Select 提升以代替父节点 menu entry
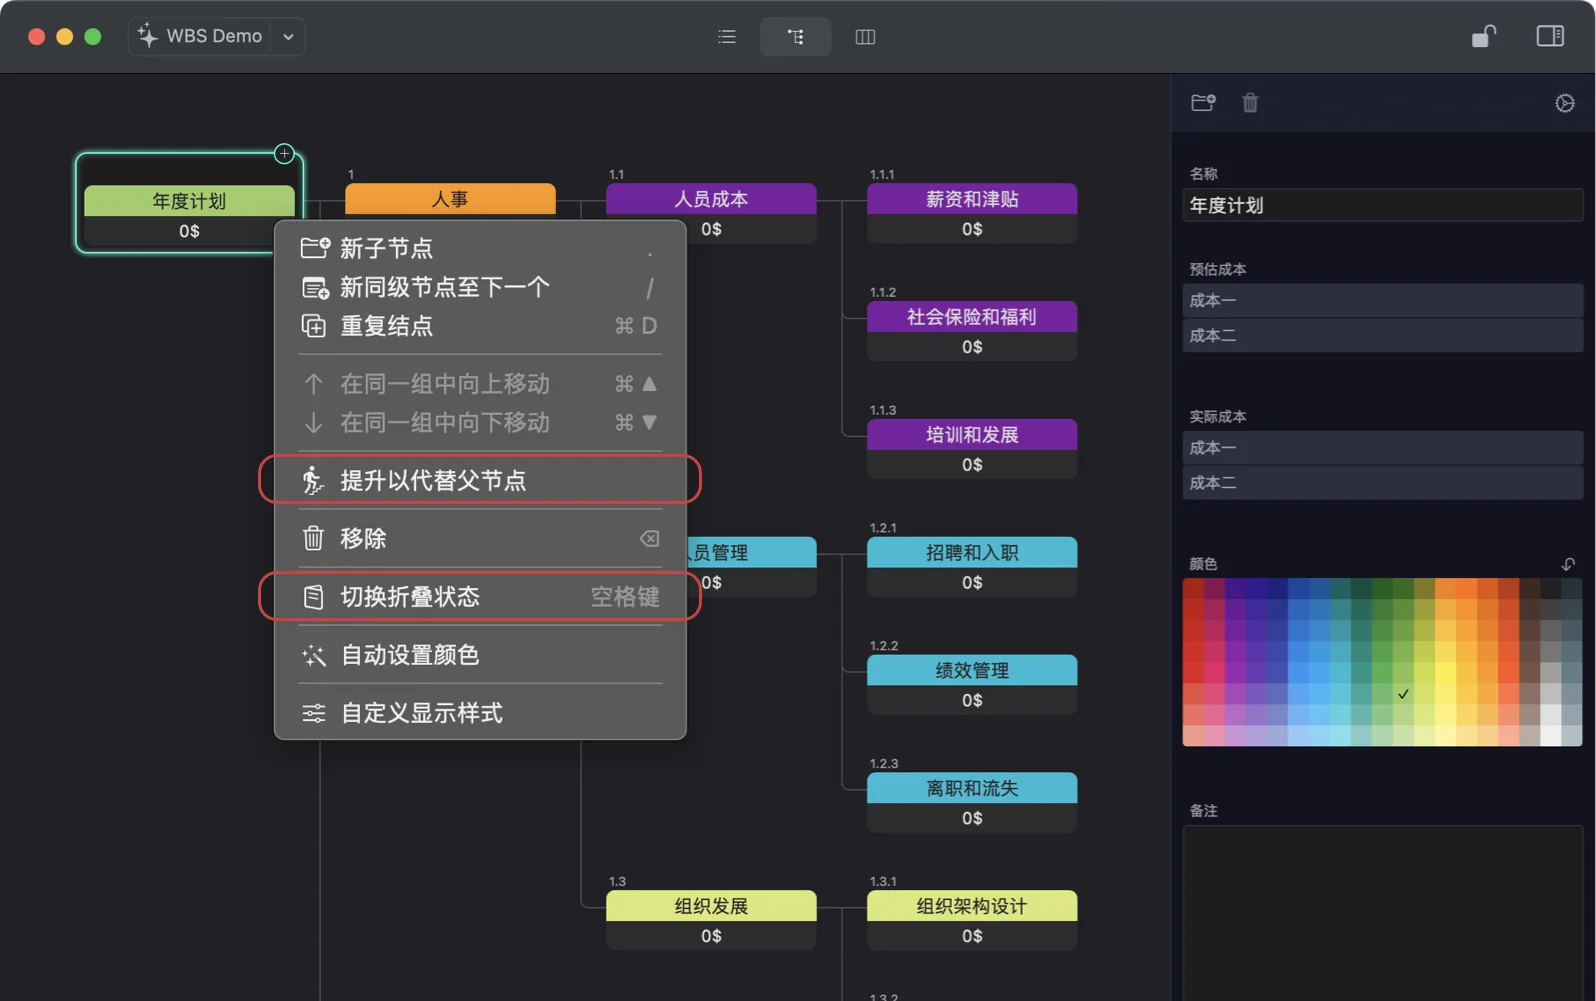1596x1001 pixels. pyautogui.click(x=480, y=480)
